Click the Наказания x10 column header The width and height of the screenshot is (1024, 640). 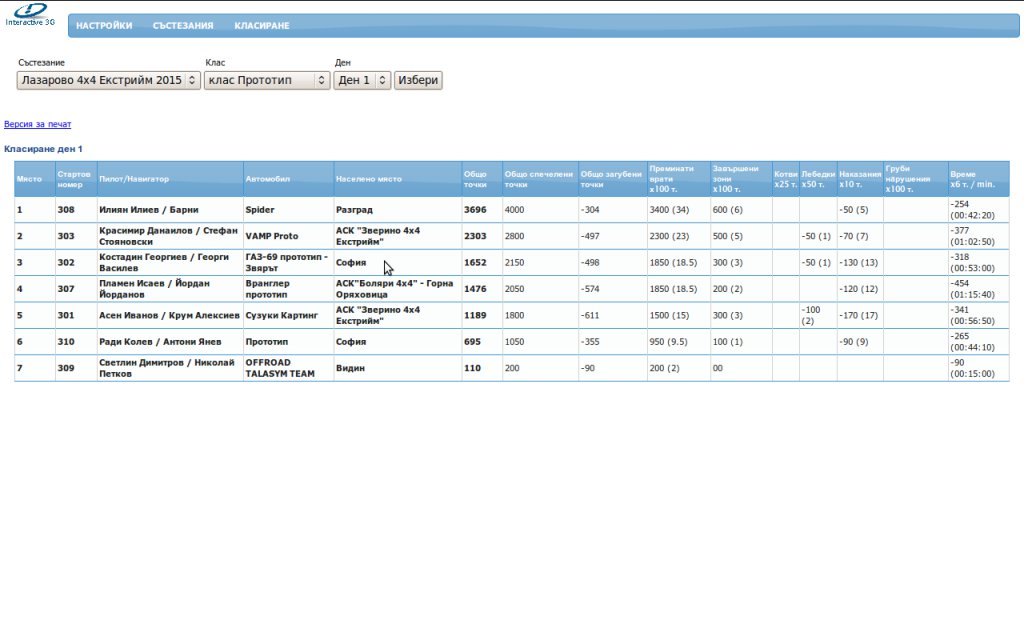tap(860, 179)
